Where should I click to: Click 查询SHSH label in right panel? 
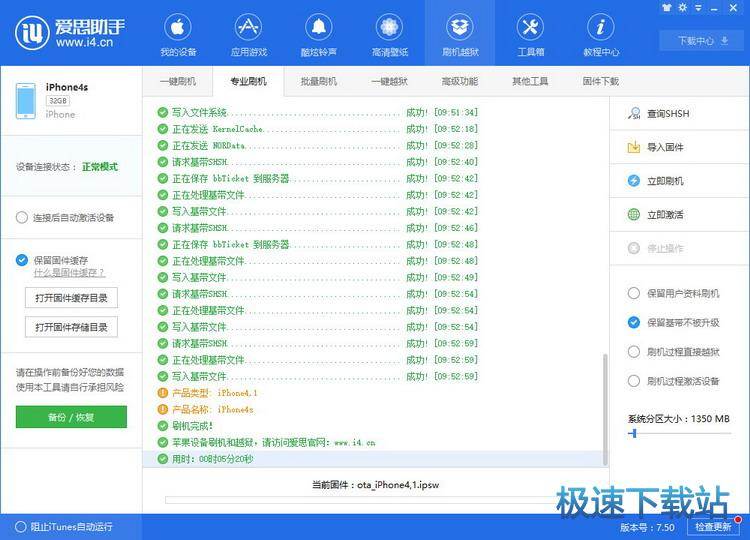[x=668, y=114]
